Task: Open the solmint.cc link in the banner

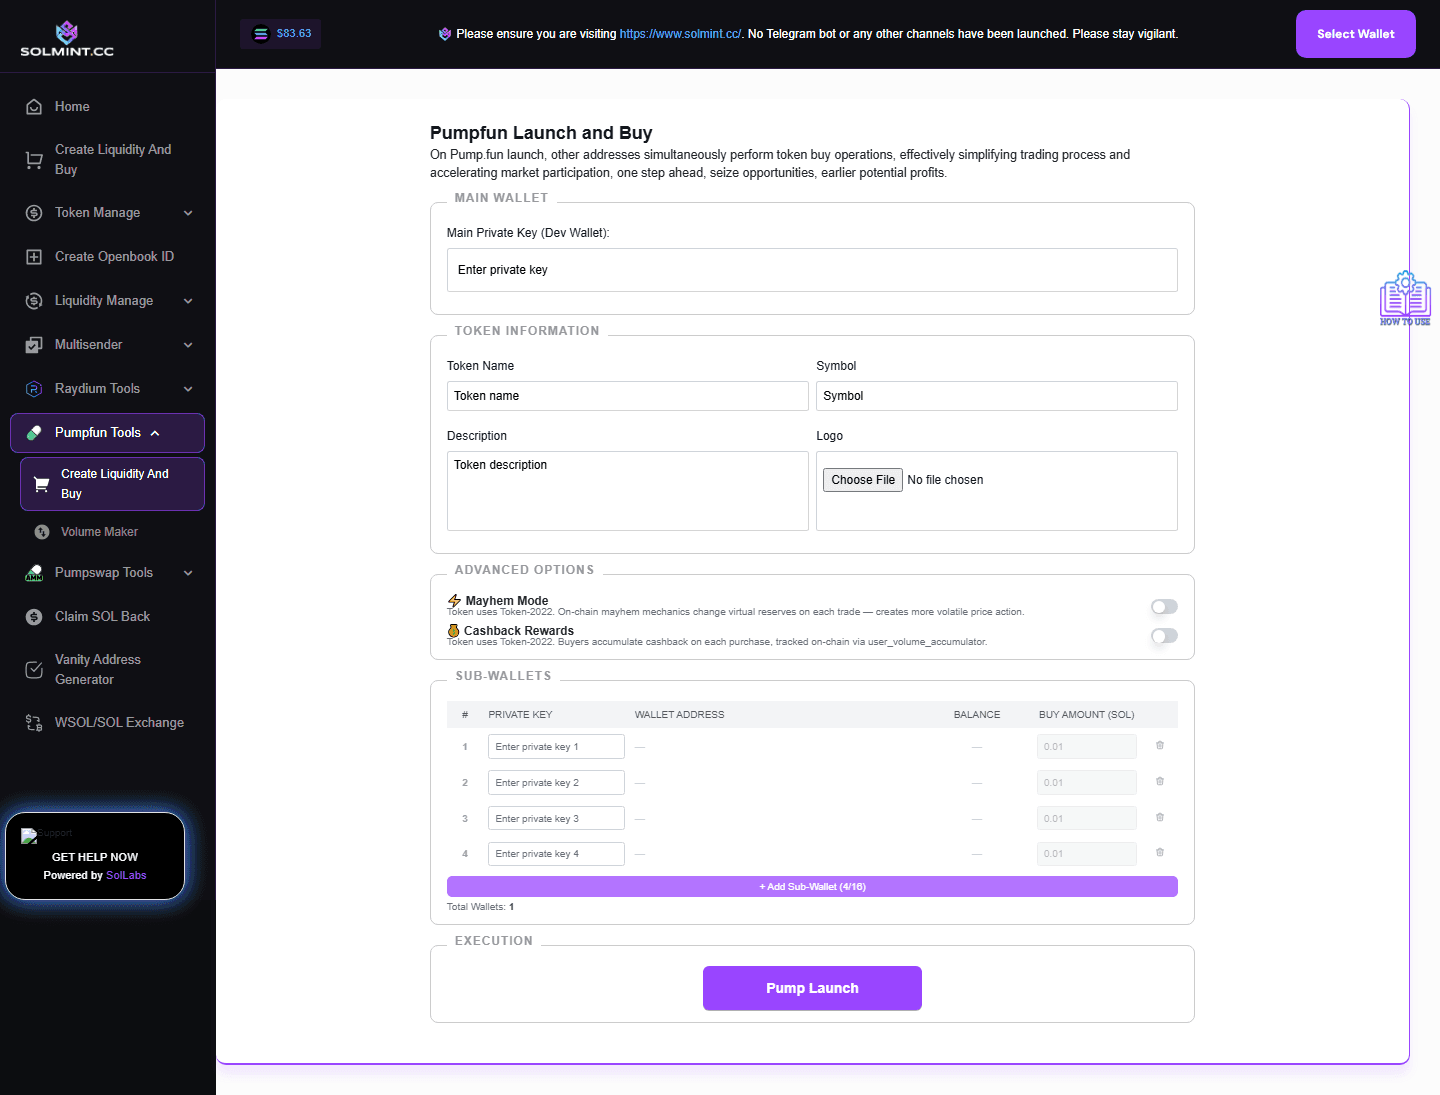Action: [x=679, y=33]
